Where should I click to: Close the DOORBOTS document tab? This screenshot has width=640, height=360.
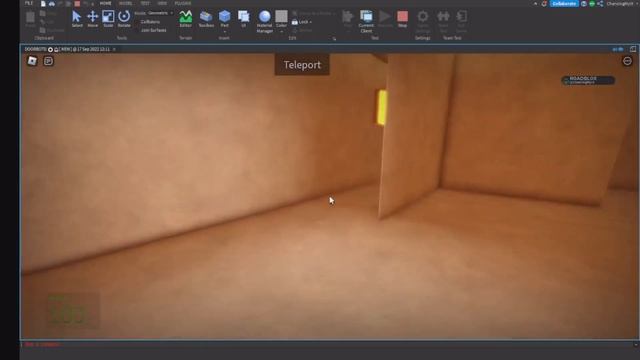pyautogui.click(x=114, y=49)
